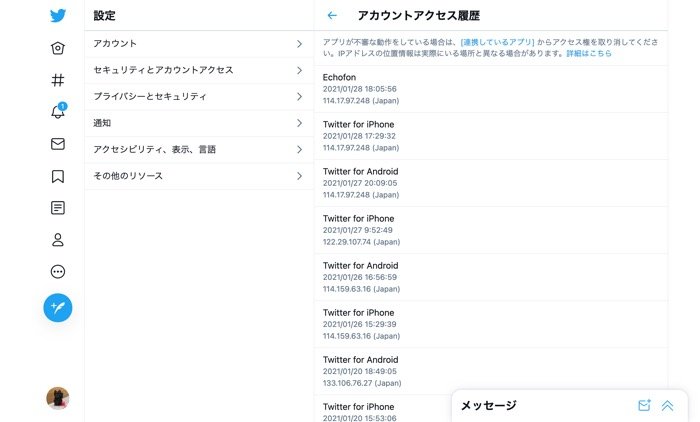This screenshot has width=700, height=422.
Task: Click the Twitter bird logo
Action: point(58,16)
